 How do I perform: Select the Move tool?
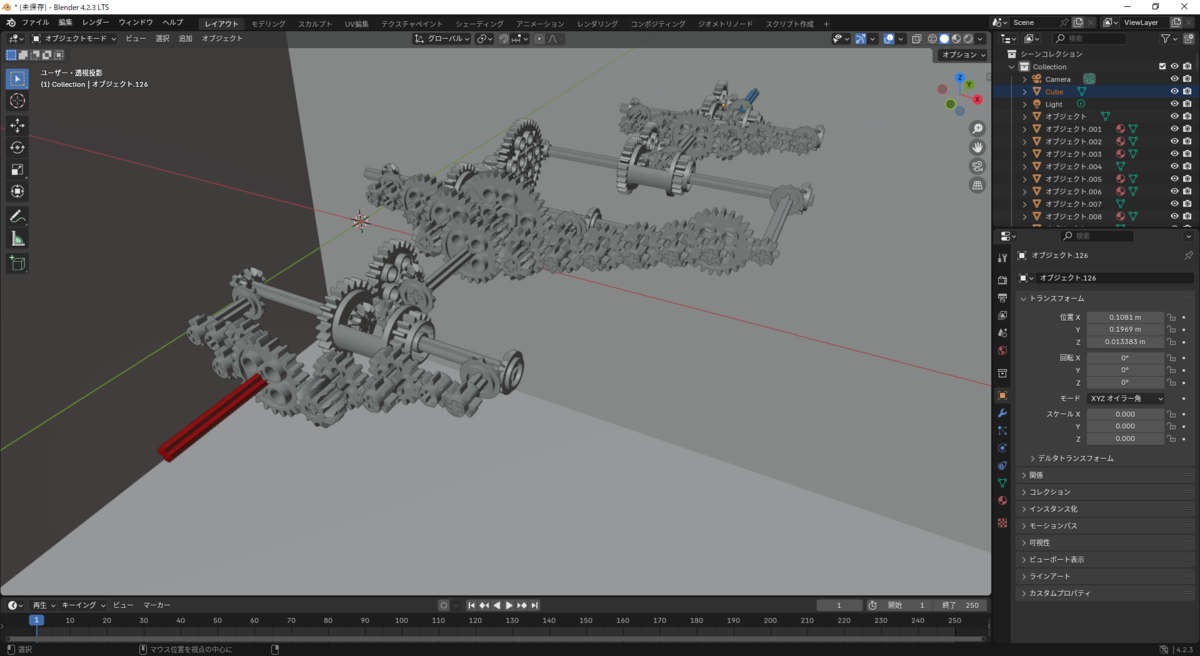[x=17, y=126]
